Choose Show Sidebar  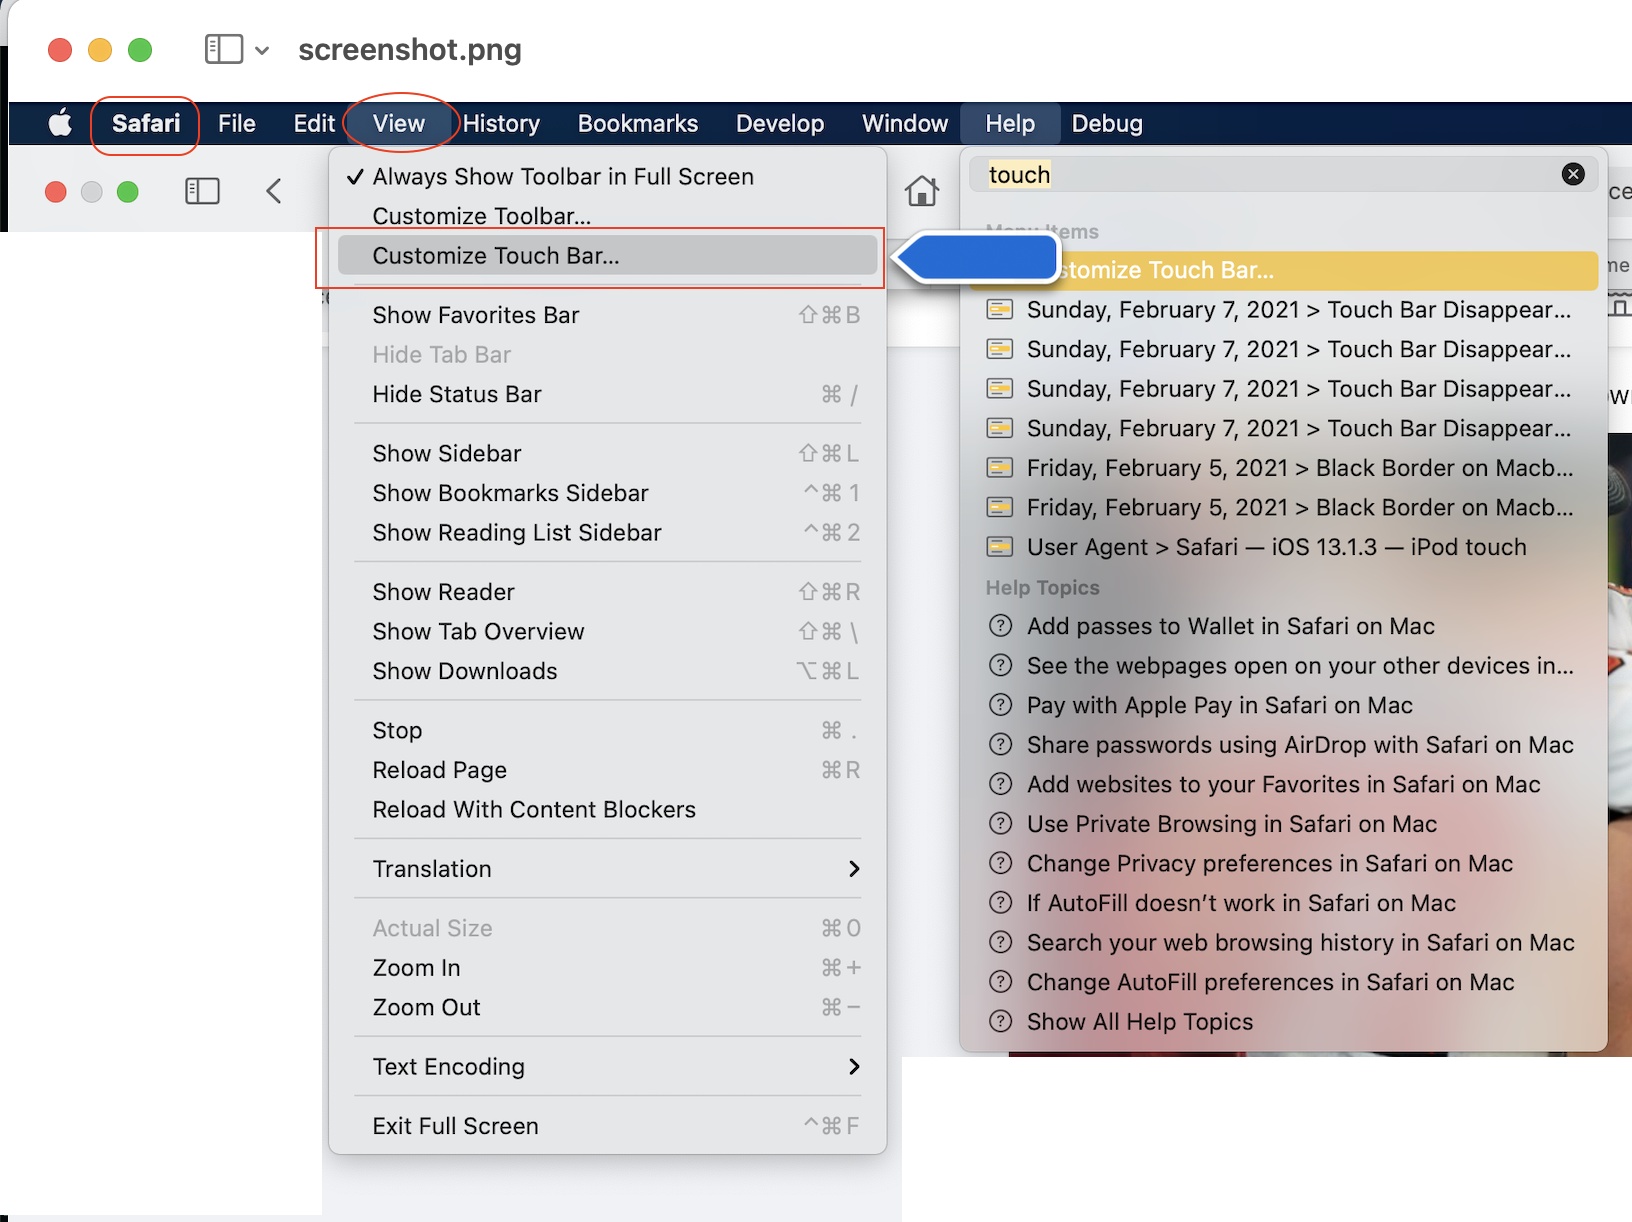pyautogui.click(x=607, y=453)
